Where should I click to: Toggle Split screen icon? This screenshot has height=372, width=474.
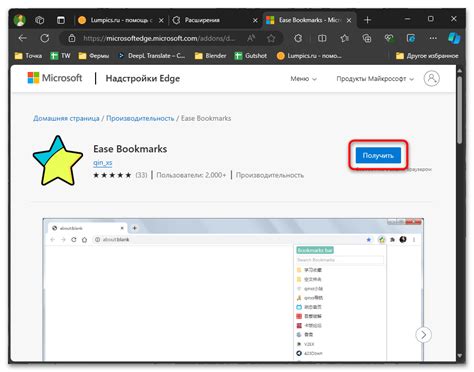[x=322, y=38]
